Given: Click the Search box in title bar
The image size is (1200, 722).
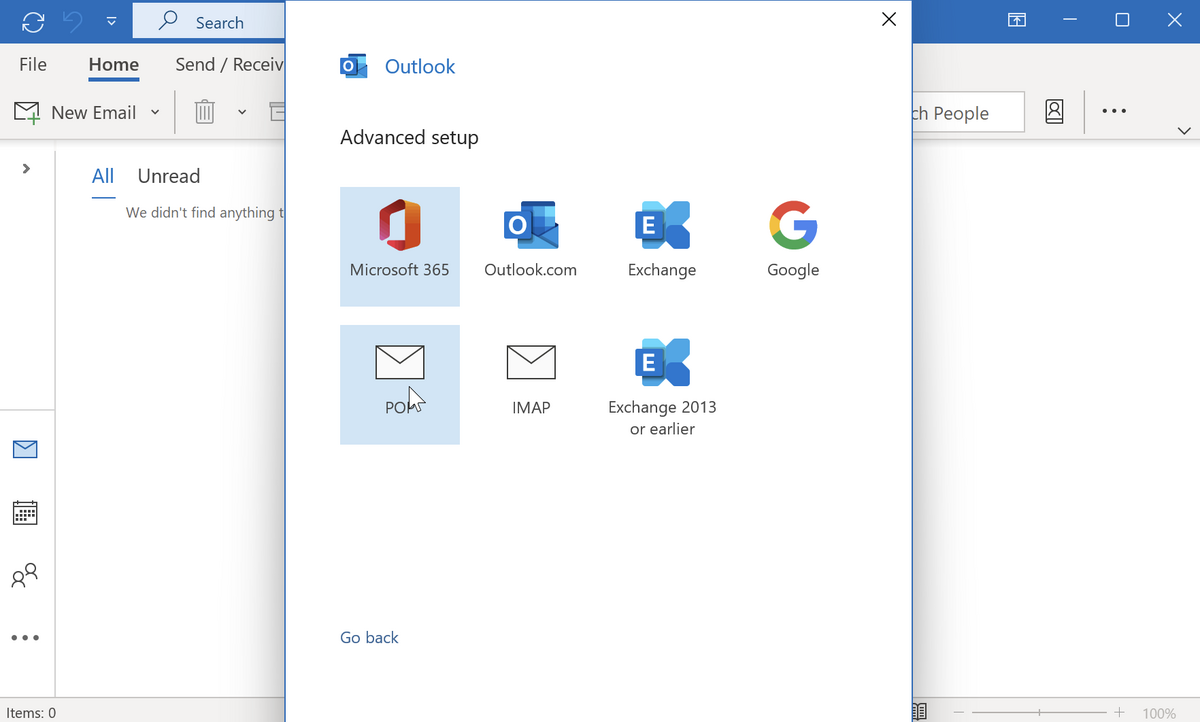Looking at the screenshot, I should pos(208,22).
